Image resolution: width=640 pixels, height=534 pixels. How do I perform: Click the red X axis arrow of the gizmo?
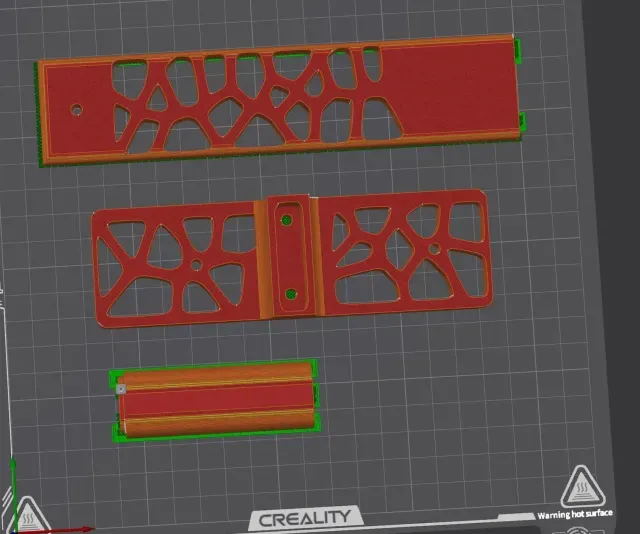pos(55,530)
